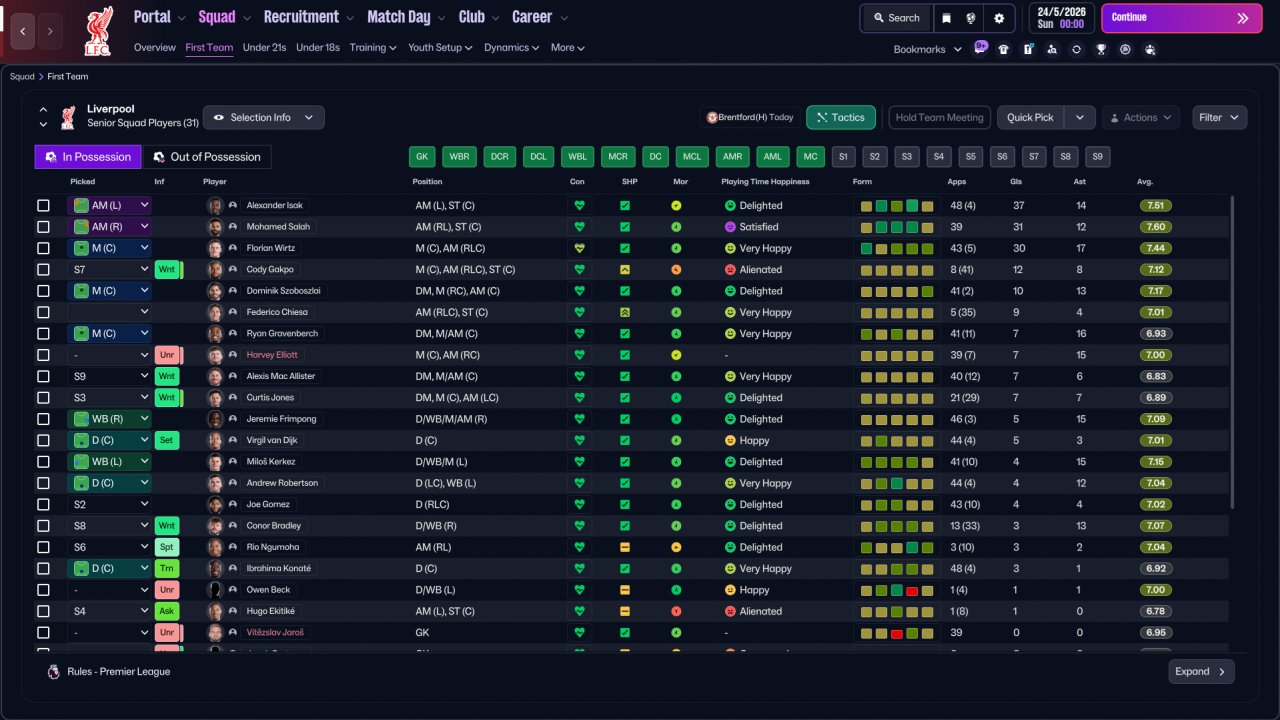Viewport: 1280px width, 720px height.
Task: Click Vítězslav Jaroš's form squares
Action: click(896, 633)
